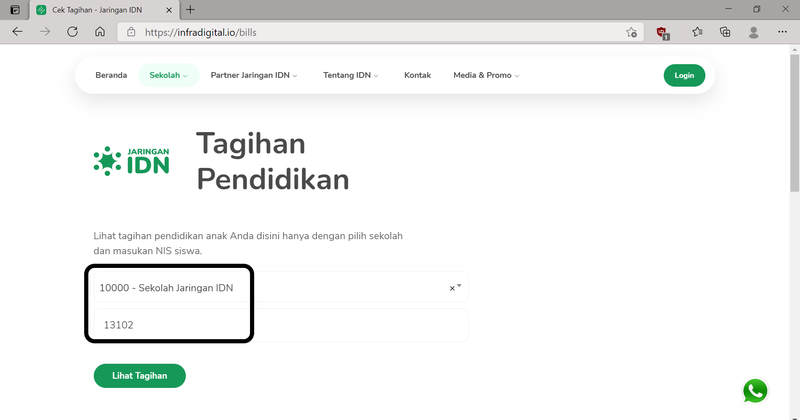
Task: Clear selected school with x icon
Action: pos(452,288)
